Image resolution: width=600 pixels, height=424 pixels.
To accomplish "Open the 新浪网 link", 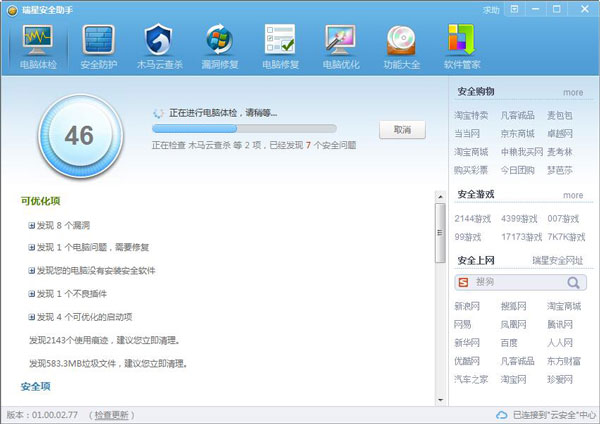I will (467, 307).
